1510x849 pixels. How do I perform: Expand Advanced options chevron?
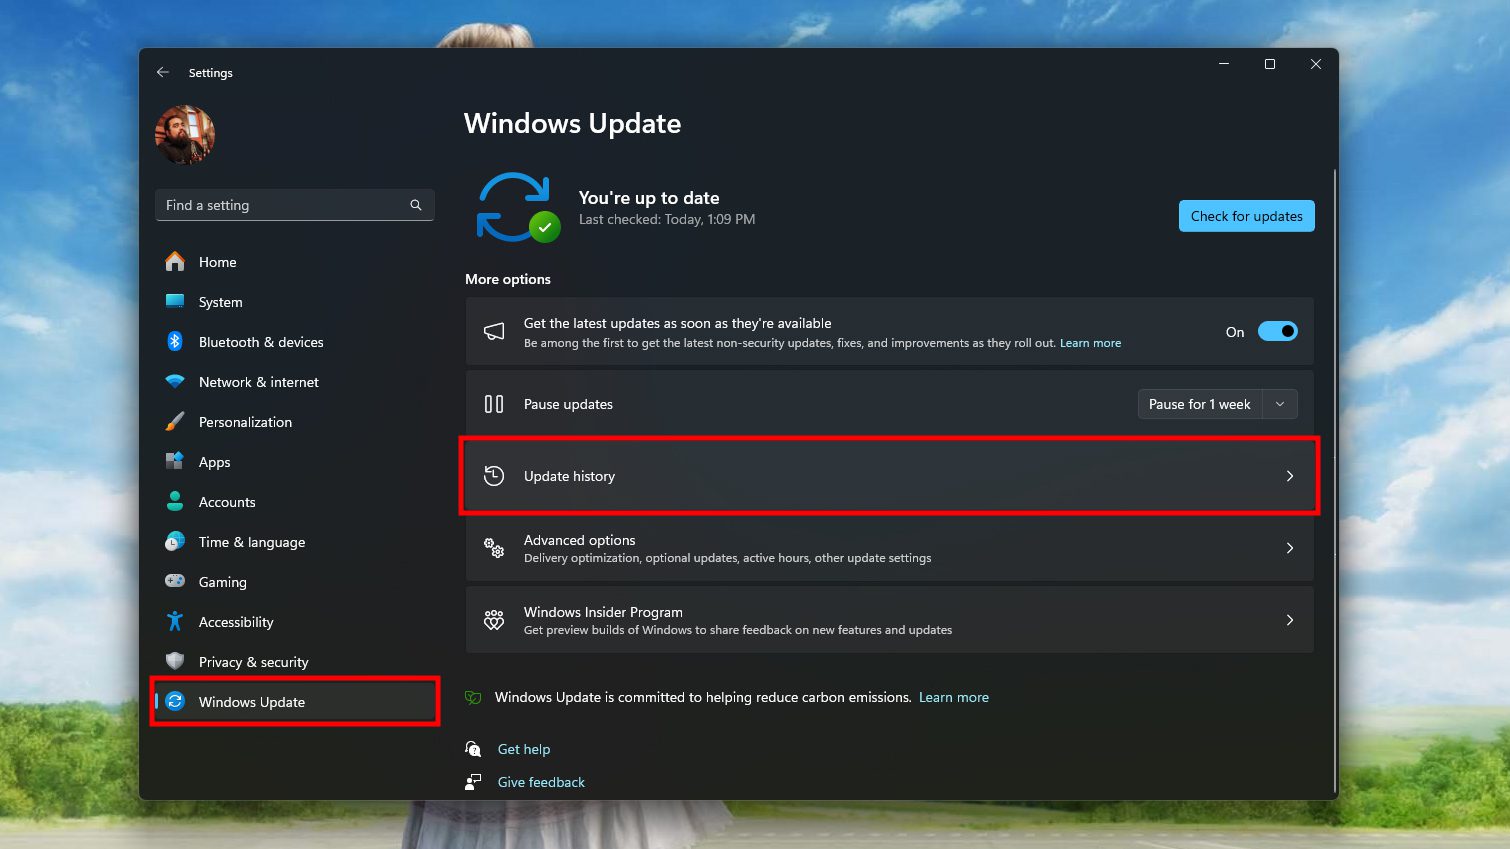[1290, 548]
